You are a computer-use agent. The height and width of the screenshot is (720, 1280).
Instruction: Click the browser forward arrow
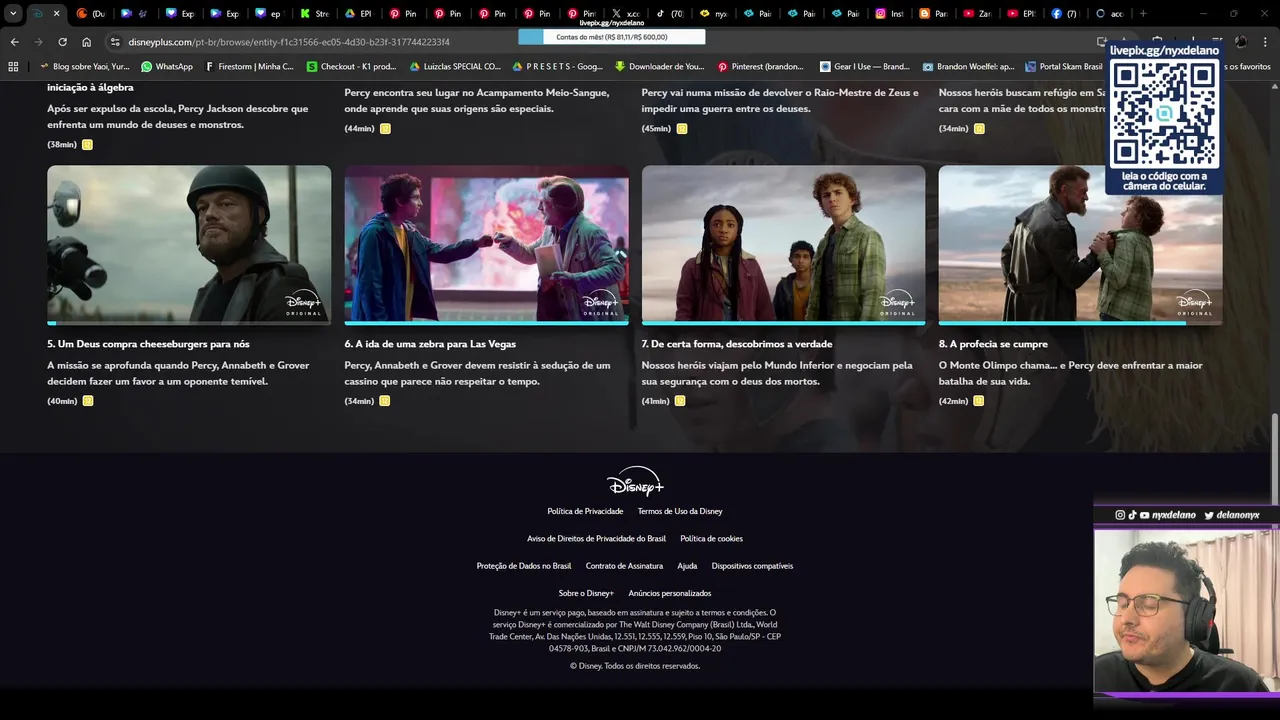38,42
